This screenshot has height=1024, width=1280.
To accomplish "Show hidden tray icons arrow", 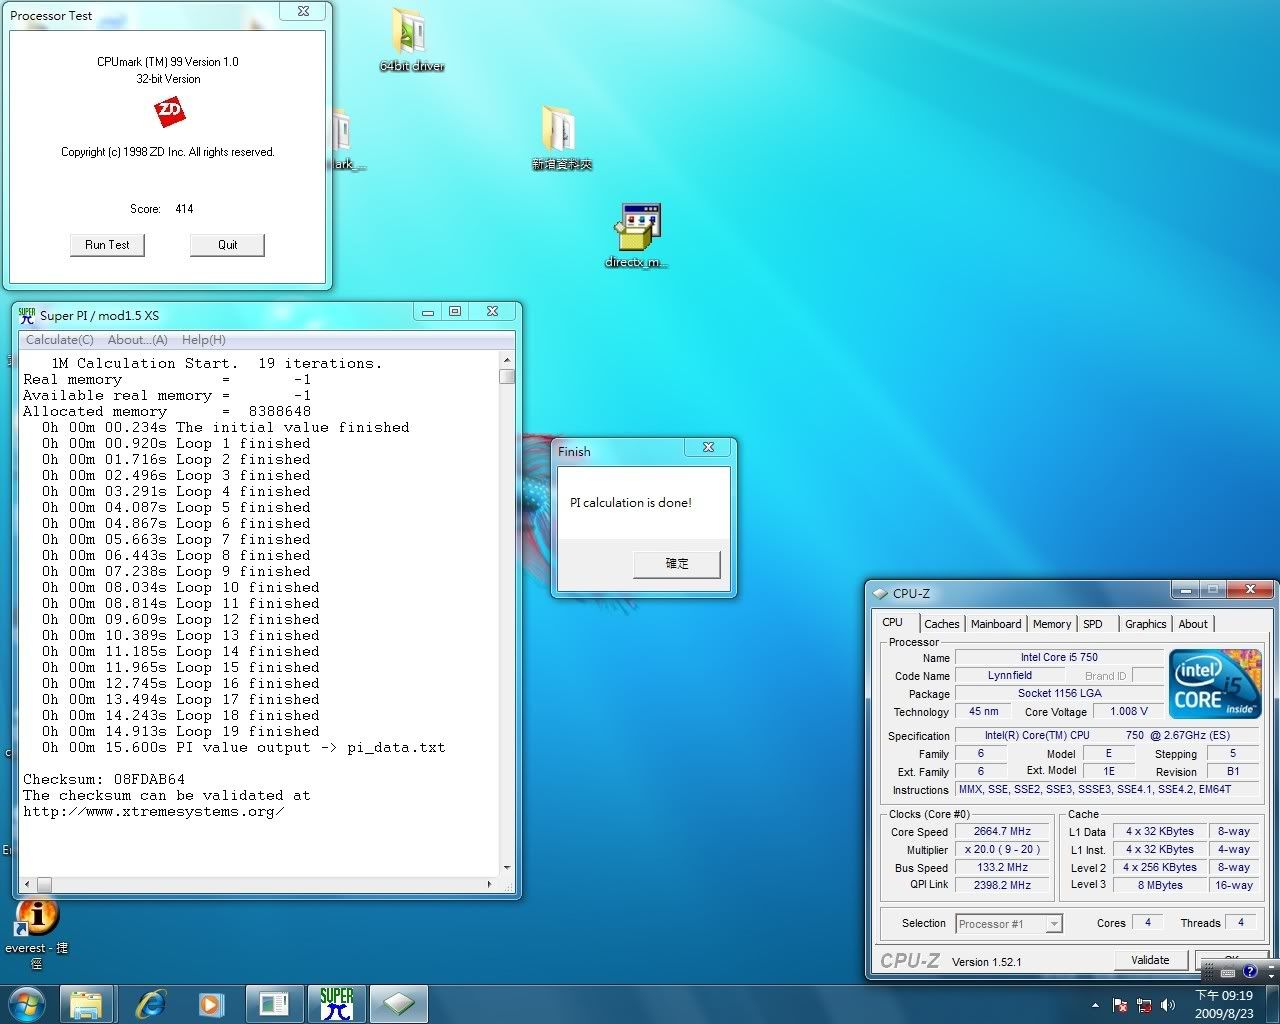I will (1095, 1005).
